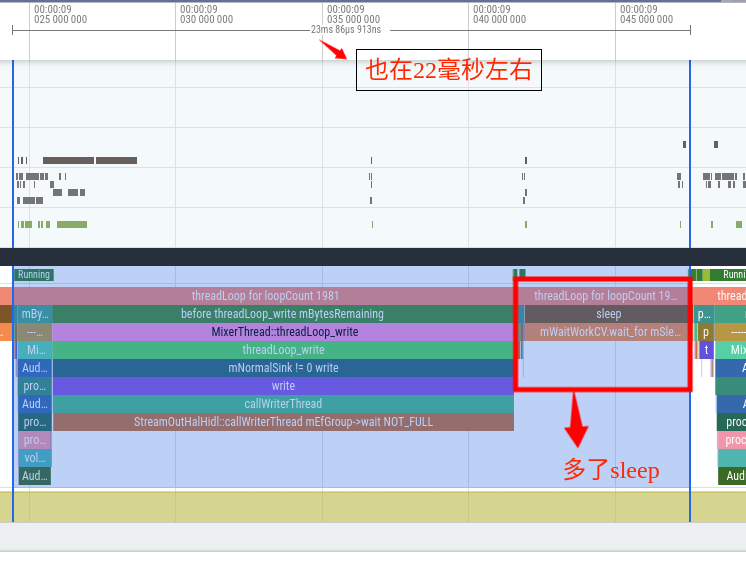The width and height of the screenshot is (746, 570).
Task: Select the yellow-green track at the bottom
Action: click(373, 507)
